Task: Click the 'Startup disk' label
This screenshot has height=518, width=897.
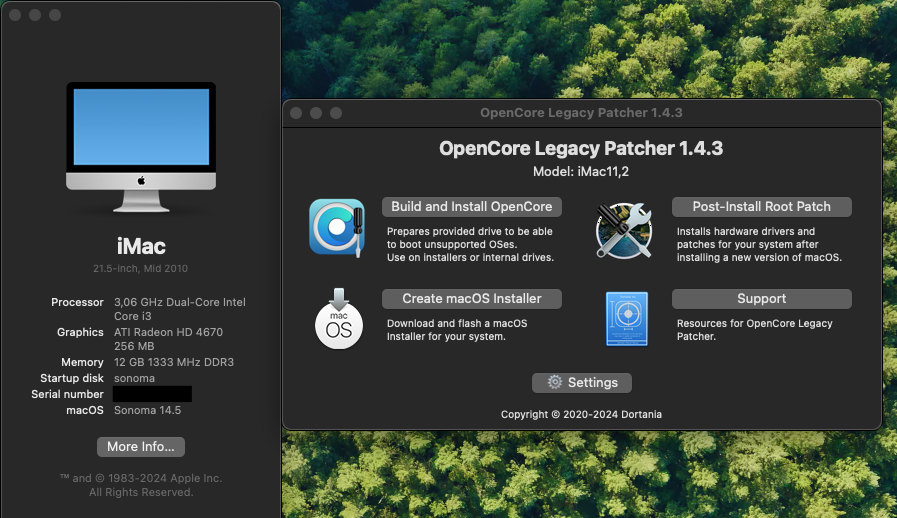Action: coord(72,378)
